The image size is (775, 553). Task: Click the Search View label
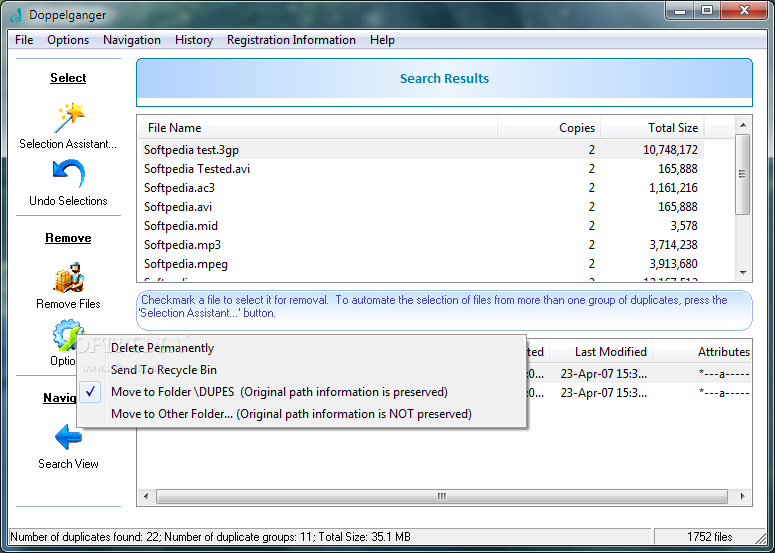pos(68,464)
